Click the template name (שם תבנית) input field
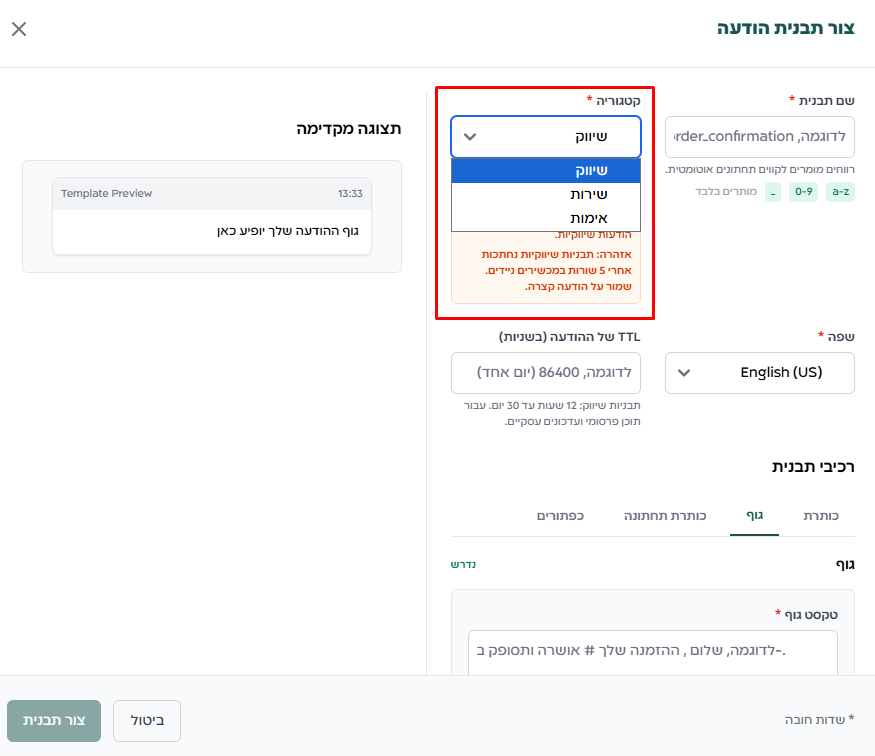 point(759,136)
